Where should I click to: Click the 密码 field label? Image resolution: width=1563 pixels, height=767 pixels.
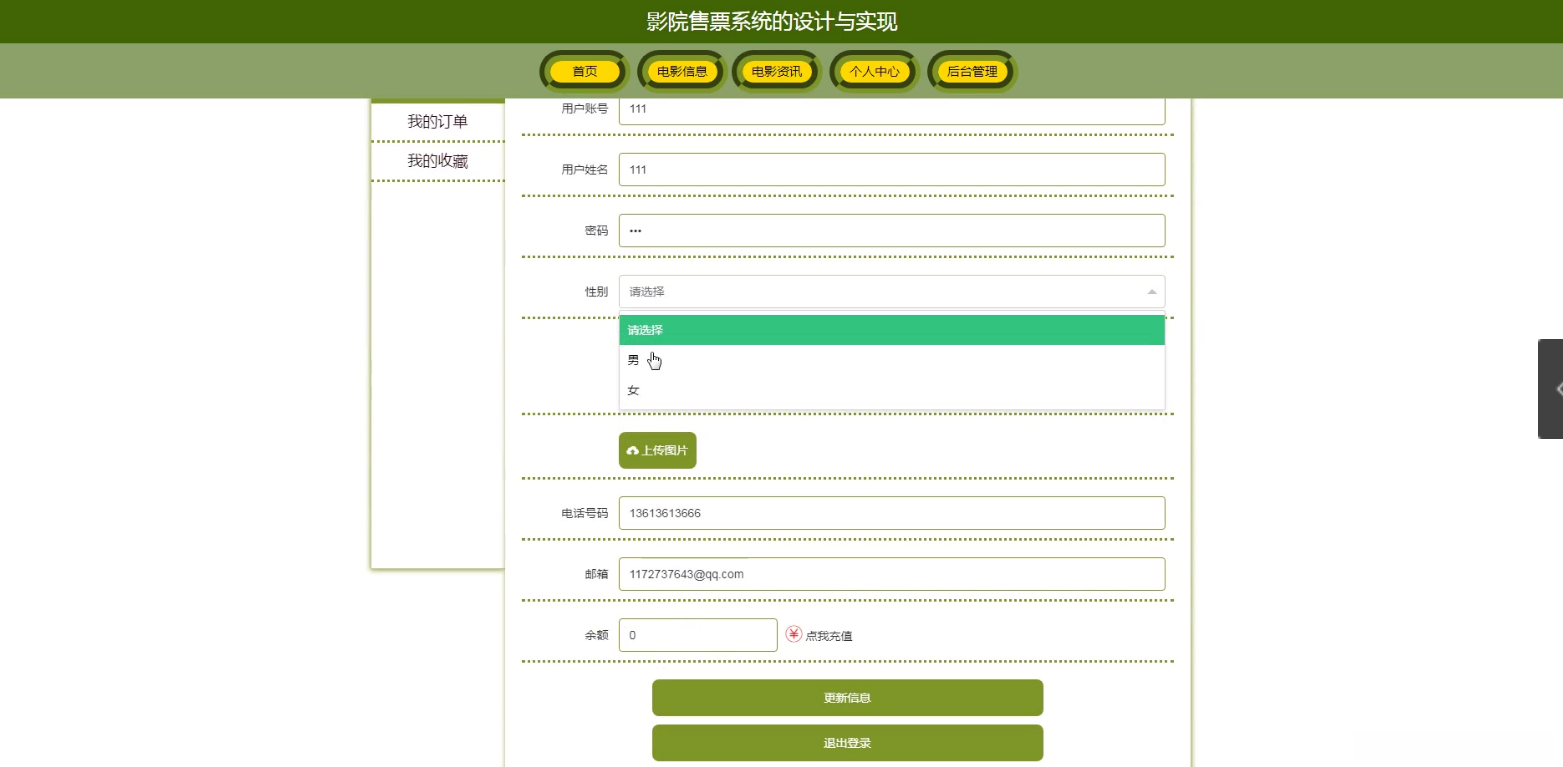[596, 230]
